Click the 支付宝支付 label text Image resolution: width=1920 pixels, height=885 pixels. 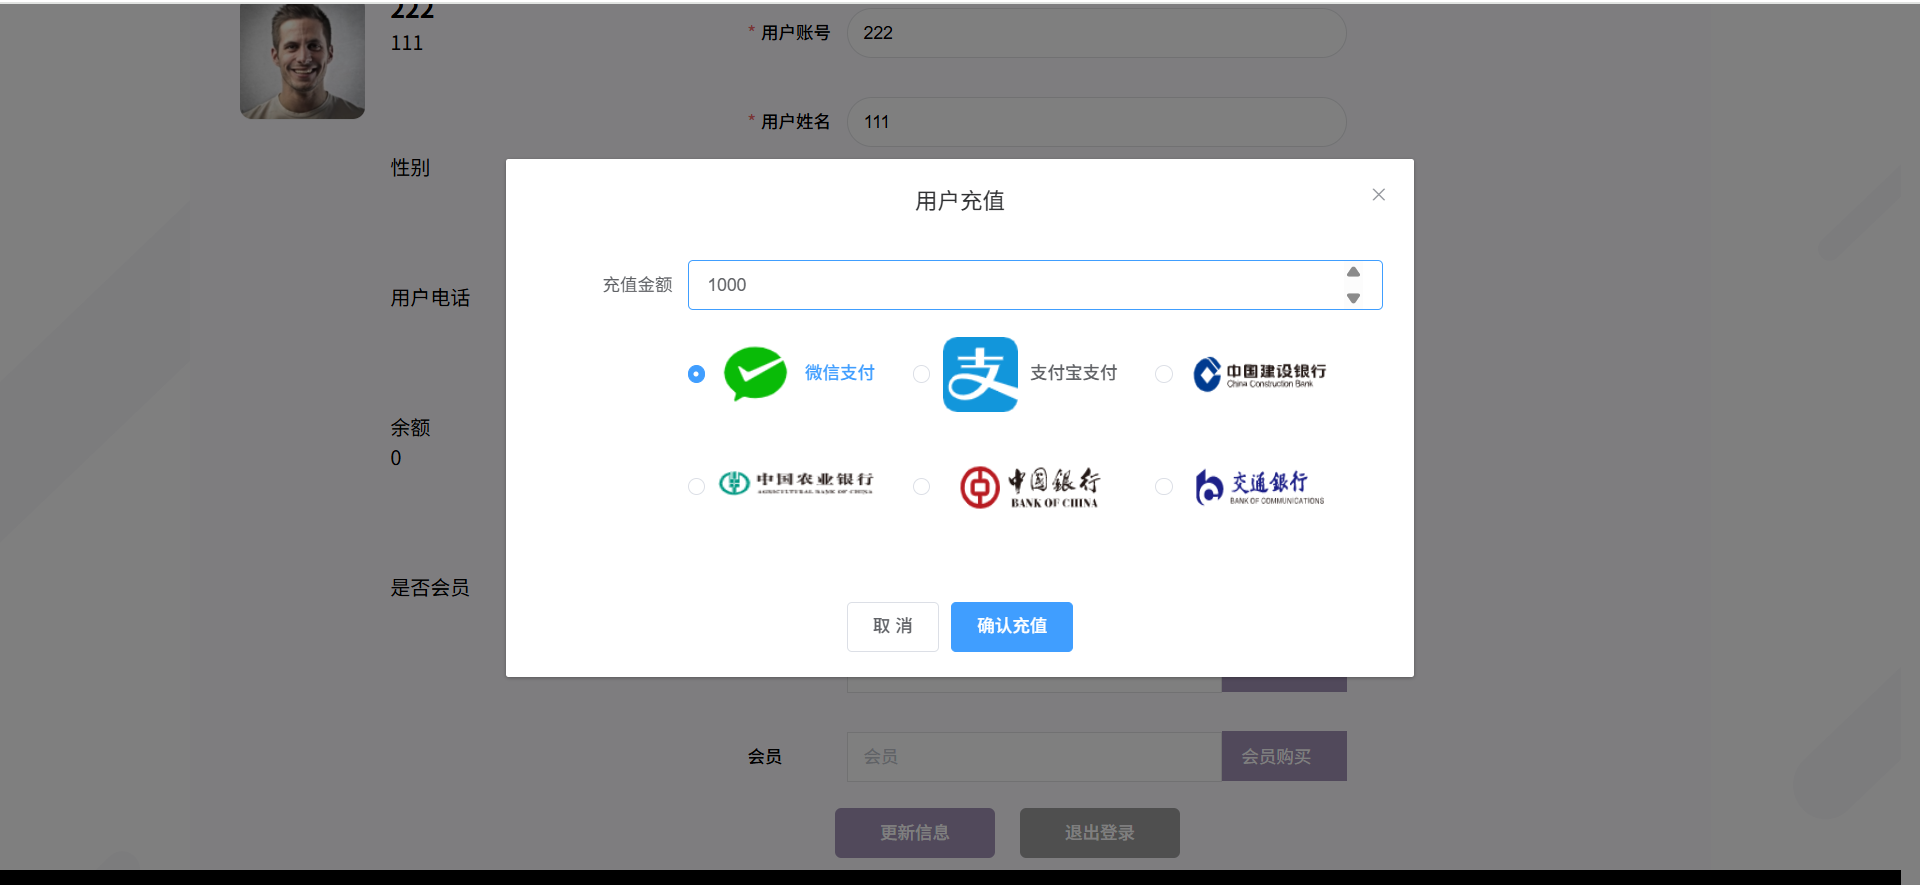click(x=1074, y=373)
